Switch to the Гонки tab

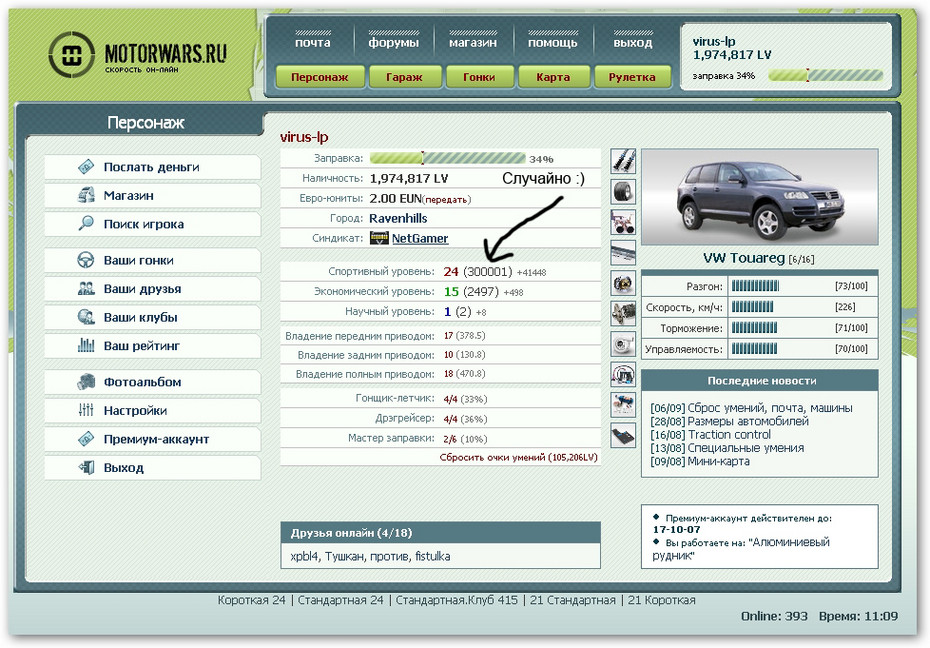[478, 77]
